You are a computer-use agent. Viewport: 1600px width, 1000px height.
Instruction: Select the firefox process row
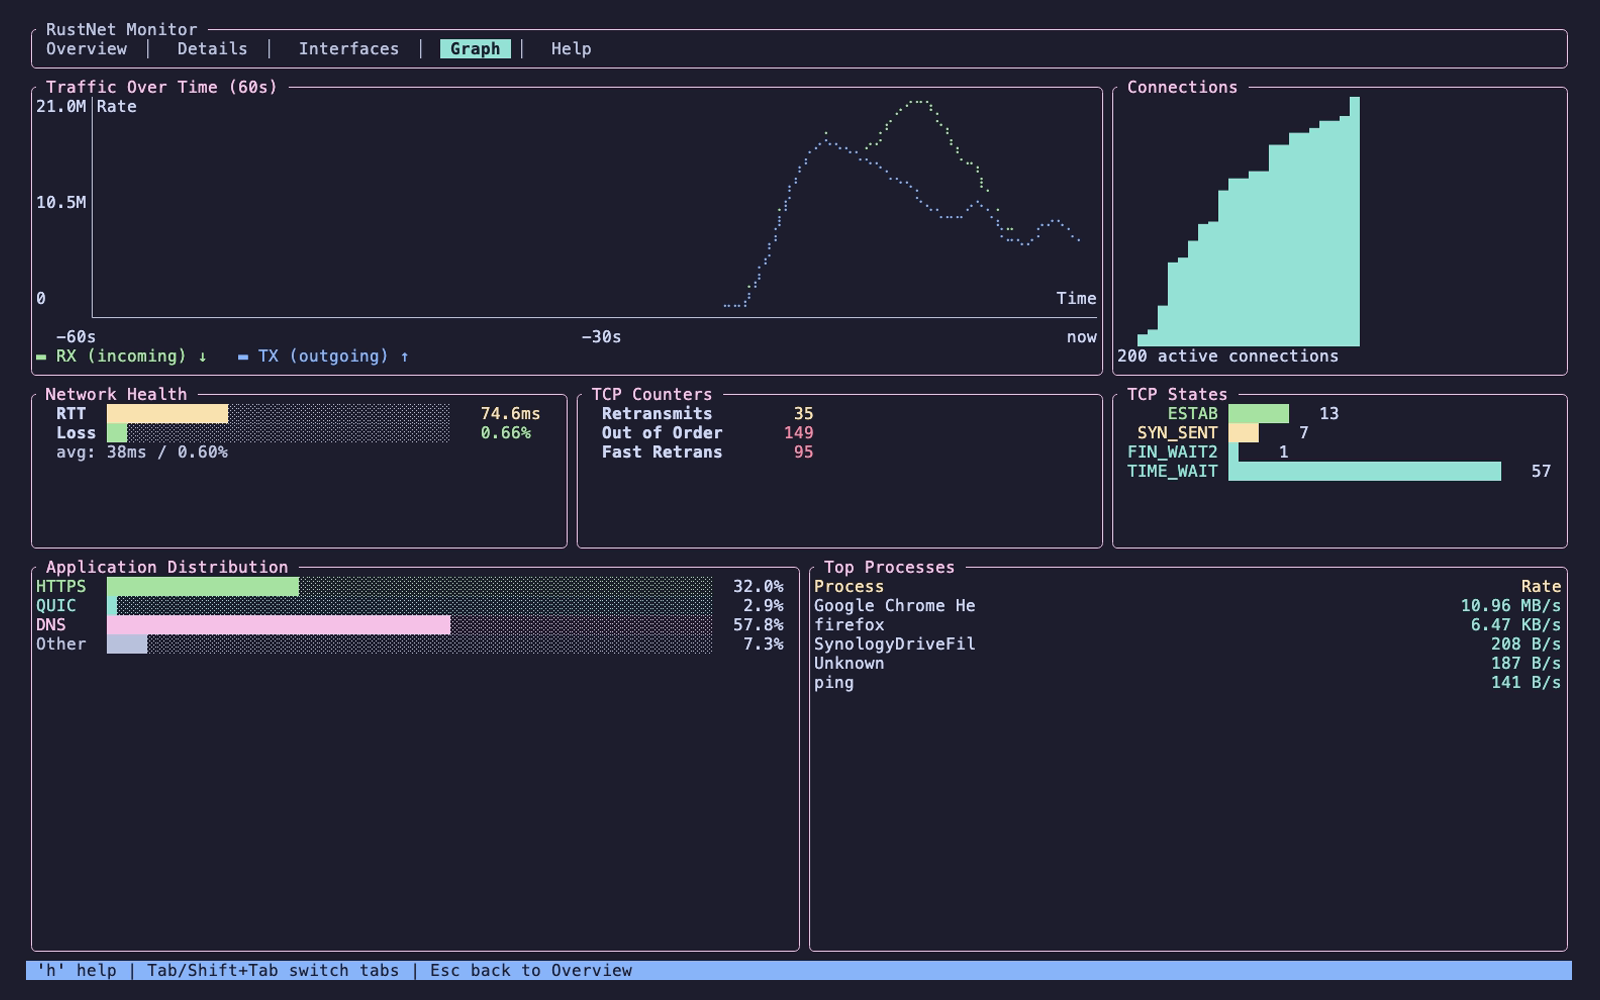coord(1187,625)
